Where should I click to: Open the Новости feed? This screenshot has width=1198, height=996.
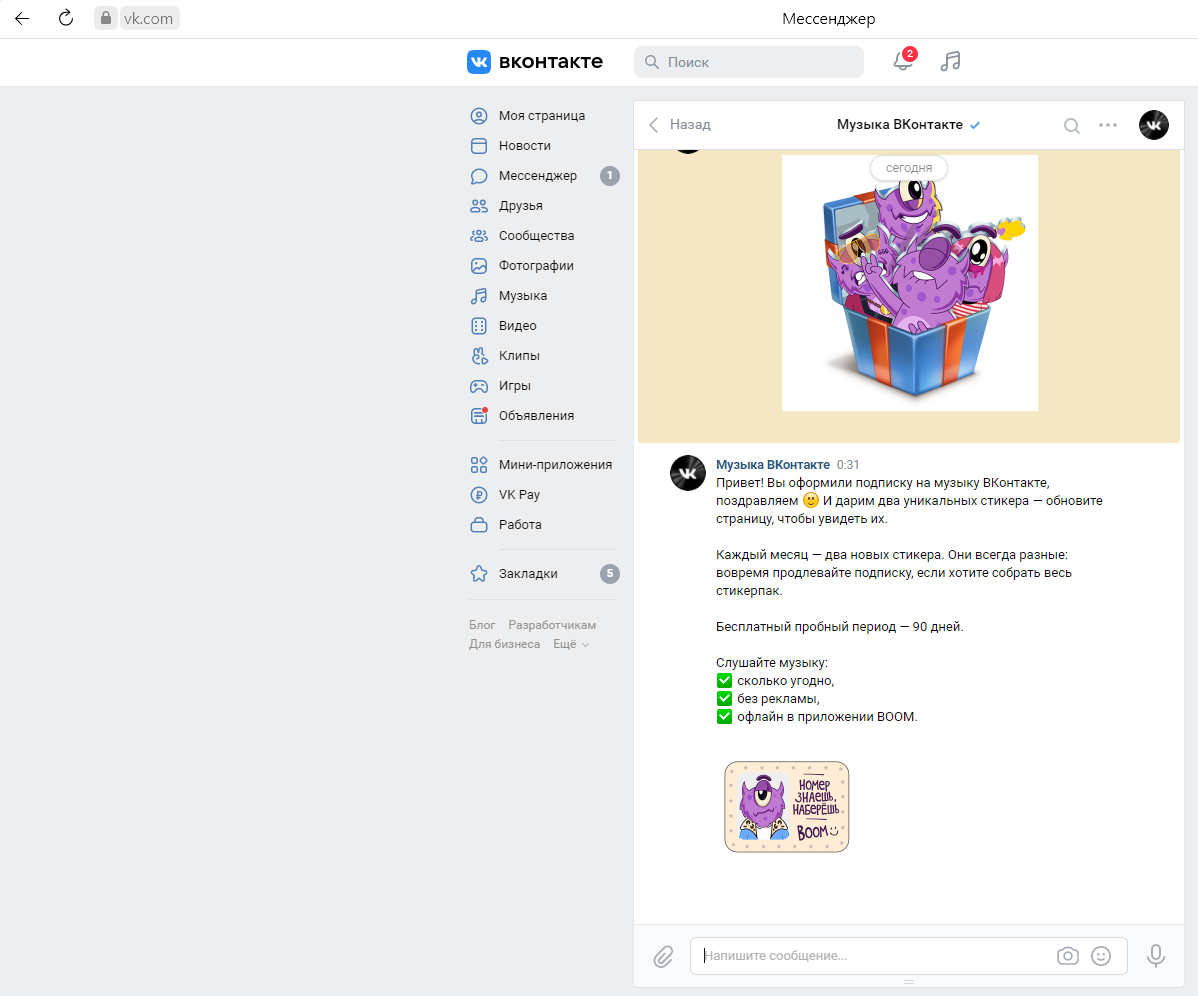(525, 145)
